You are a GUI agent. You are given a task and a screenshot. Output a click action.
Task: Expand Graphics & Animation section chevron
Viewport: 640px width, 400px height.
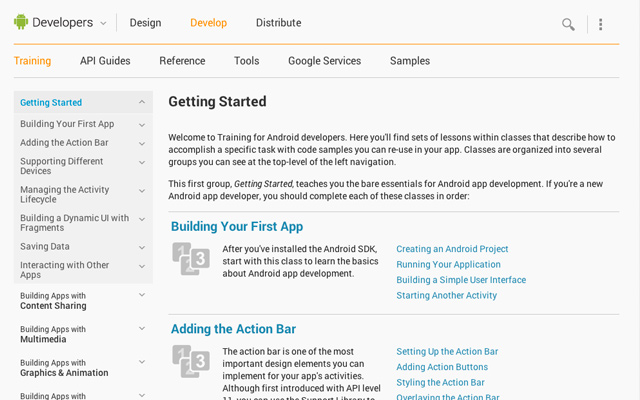point(142,362)
